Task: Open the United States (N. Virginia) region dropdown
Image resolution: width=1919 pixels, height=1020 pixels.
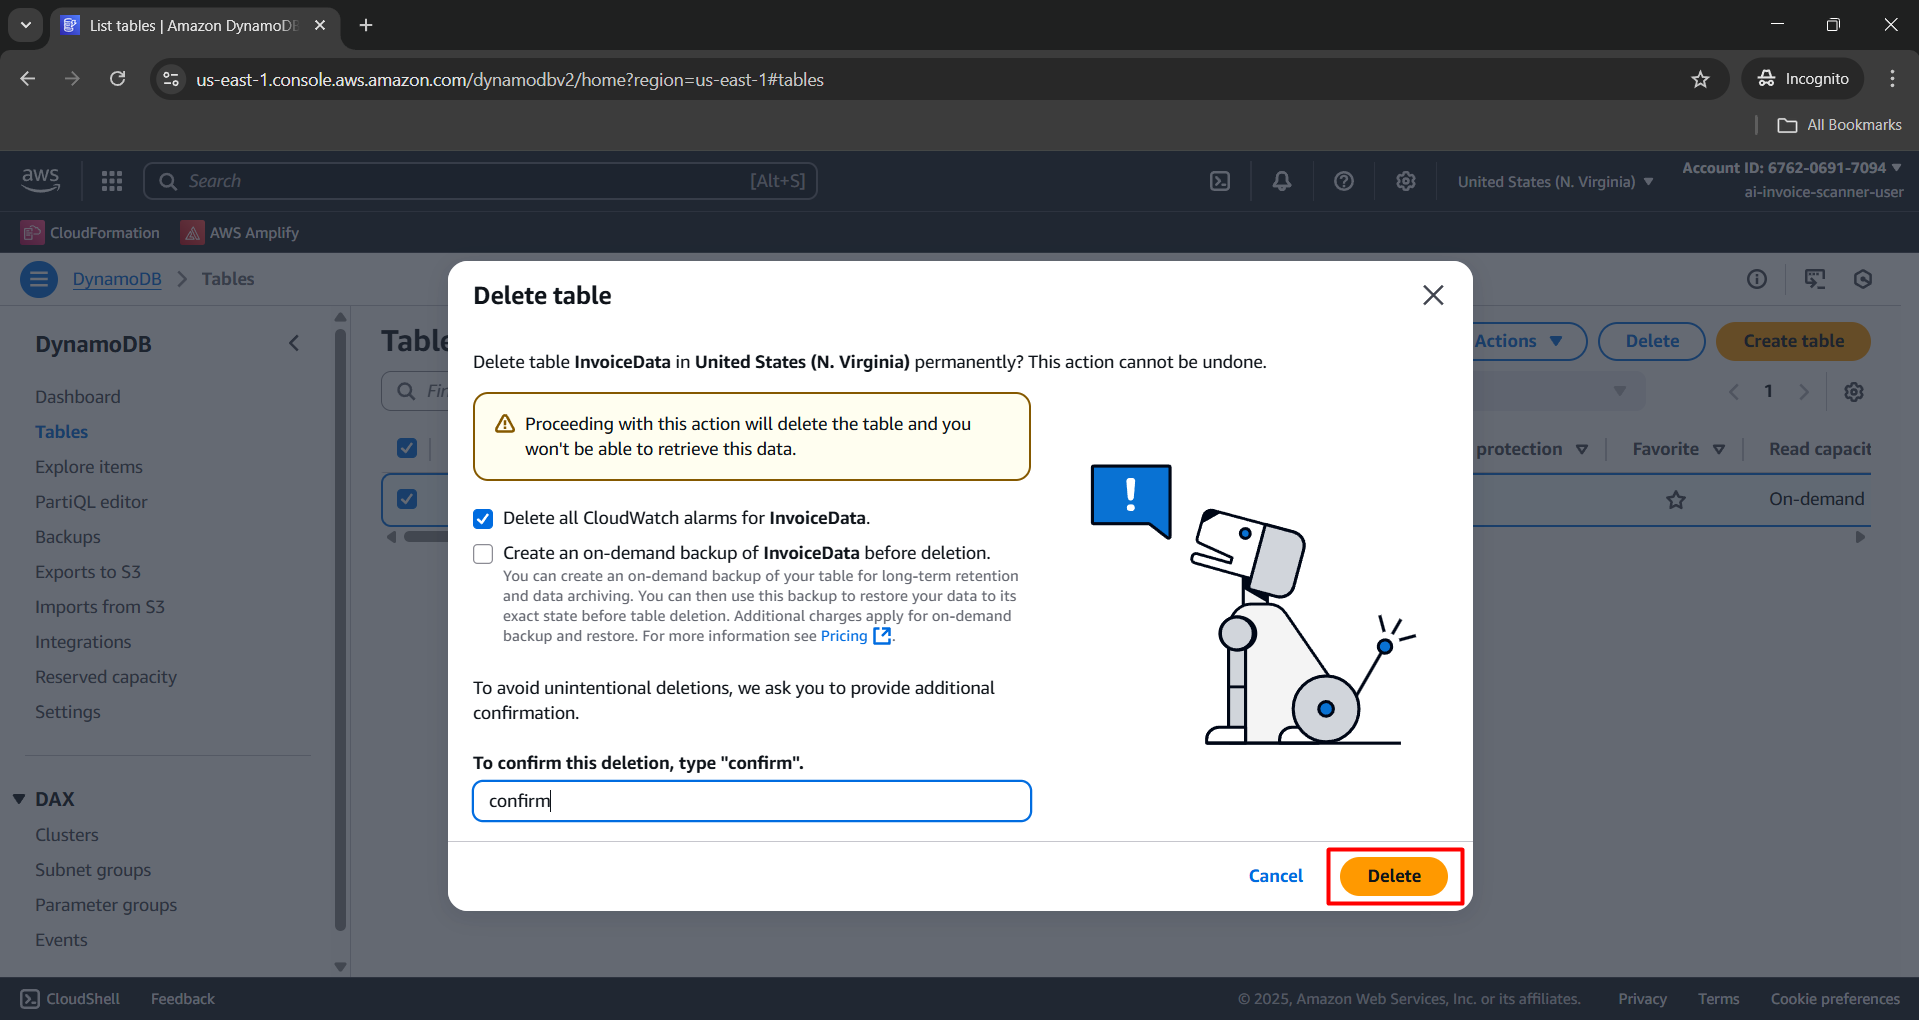Action: coord(1552,181)
